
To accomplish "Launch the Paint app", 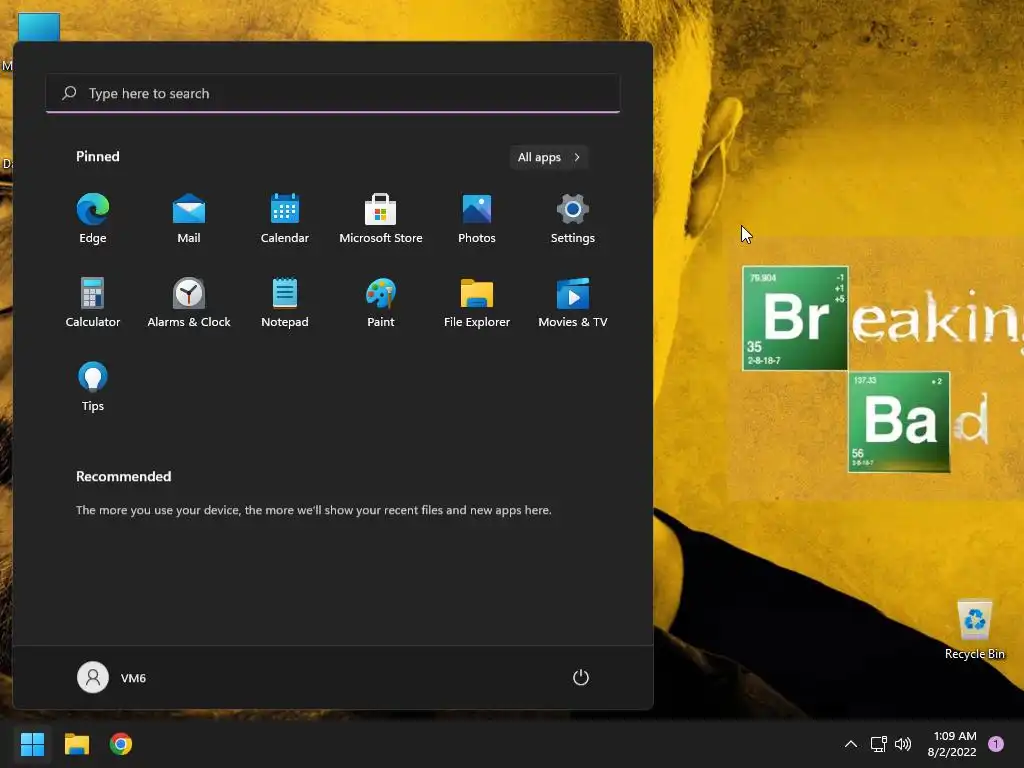I will (x=381, y=302).
